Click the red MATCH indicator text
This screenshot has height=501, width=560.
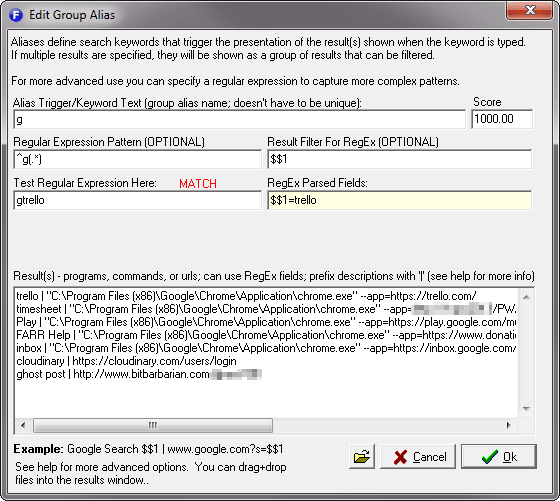tap(198, 184)
